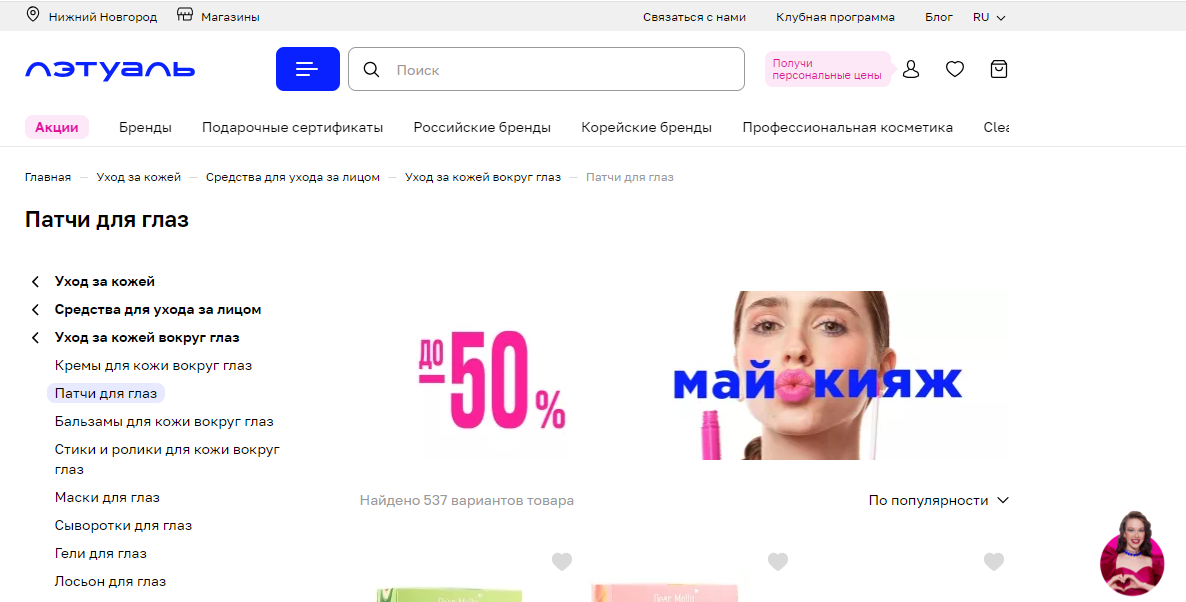Click the Лэтуаль logo
Image resolution: width=1186 pixels, height=602 pixels.
point(110,70)
